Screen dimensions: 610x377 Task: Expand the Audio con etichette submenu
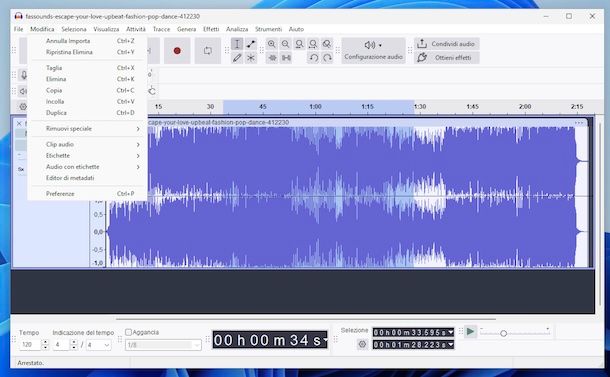(x=88, y=167)
